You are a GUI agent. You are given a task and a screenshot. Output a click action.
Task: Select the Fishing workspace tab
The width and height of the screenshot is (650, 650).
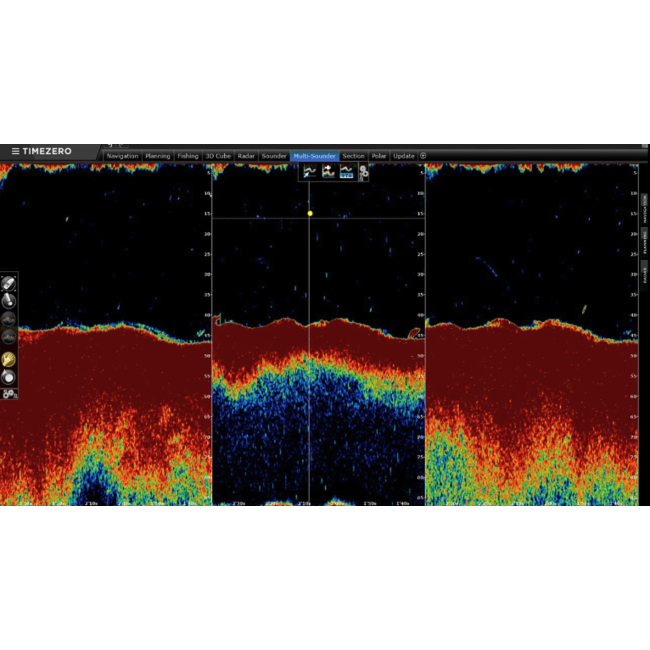188,156
